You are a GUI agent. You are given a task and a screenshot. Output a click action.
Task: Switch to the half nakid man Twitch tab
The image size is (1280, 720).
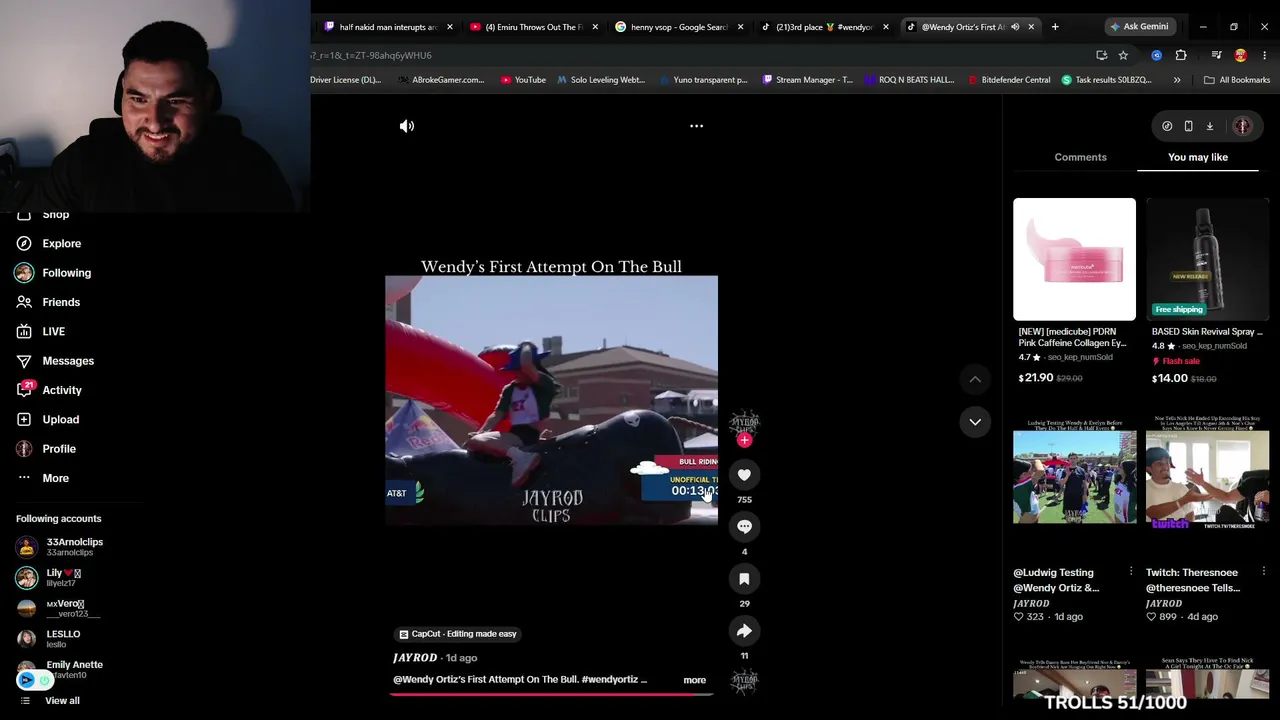[388, 27]
